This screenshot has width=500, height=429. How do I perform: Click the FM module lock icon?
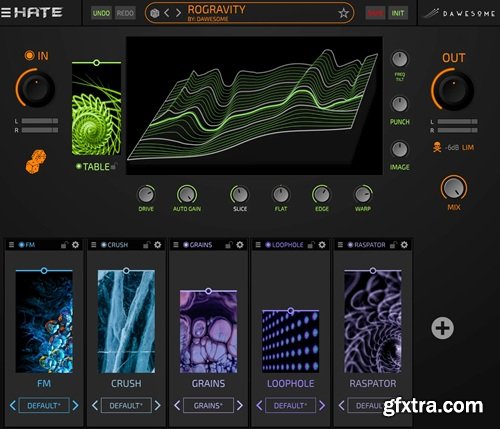pyautogui.click(x=64, y=245)
